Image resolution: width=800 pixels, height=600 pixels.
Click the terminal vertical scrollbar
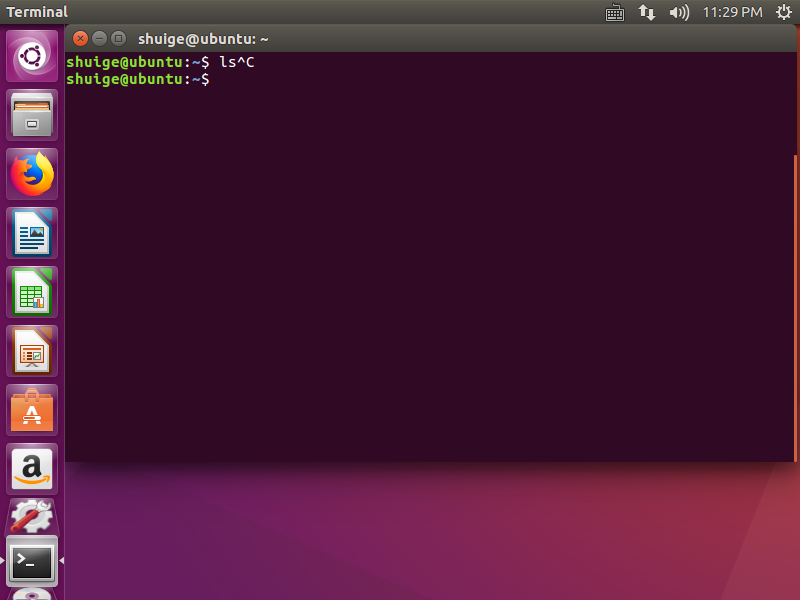(795, 308)
